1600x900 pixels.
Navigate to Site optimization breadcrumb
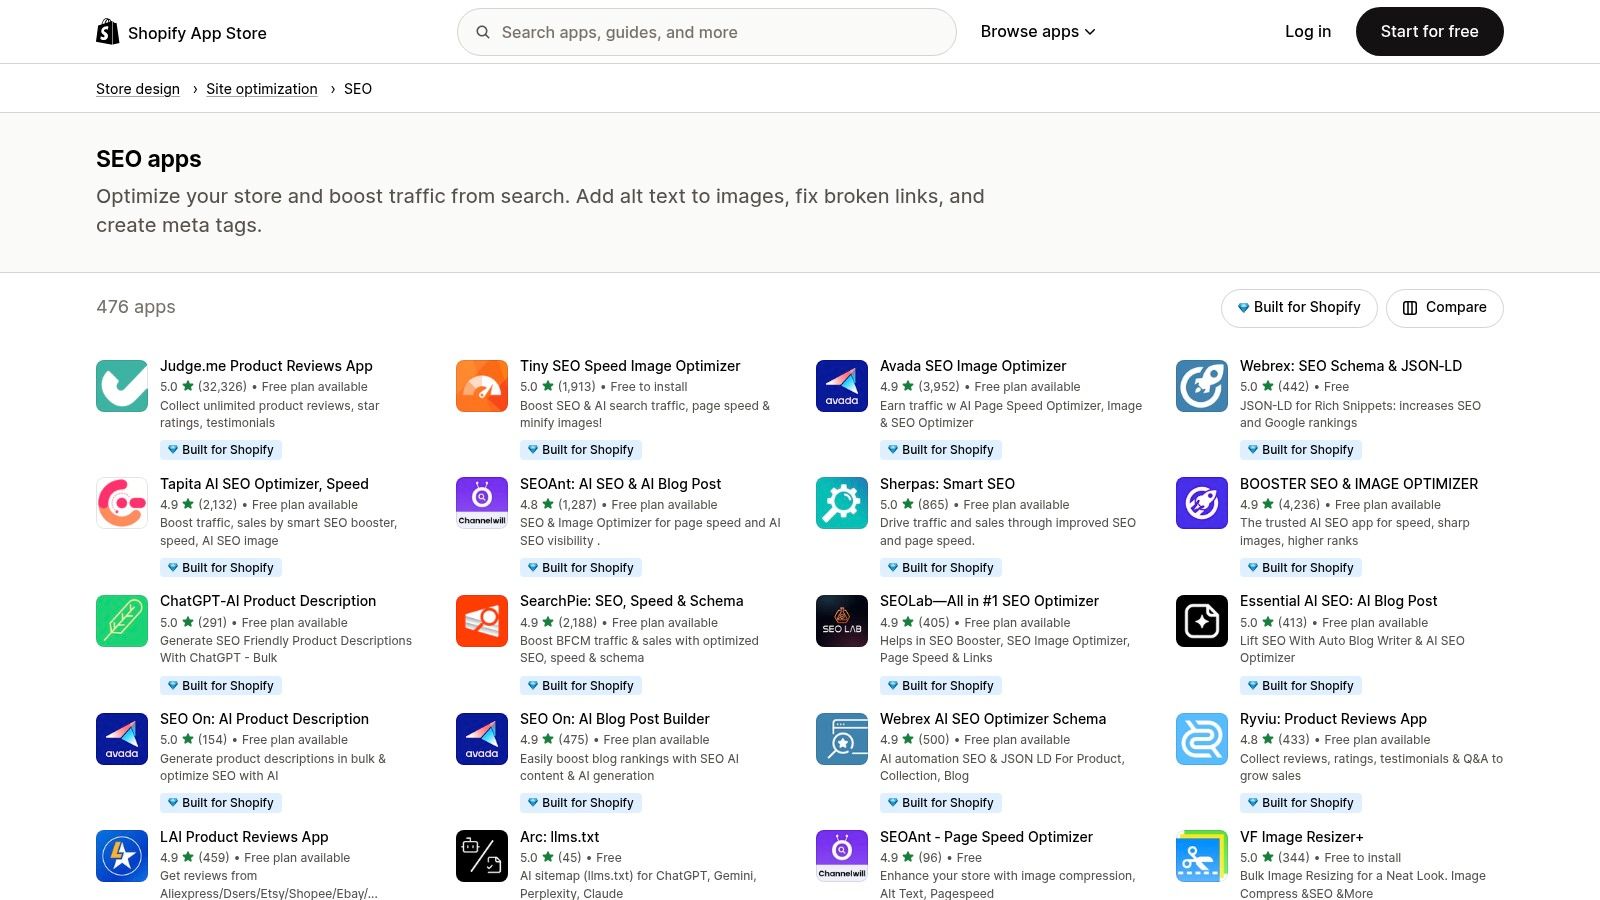pyautogui.click(x=261, y=88)
